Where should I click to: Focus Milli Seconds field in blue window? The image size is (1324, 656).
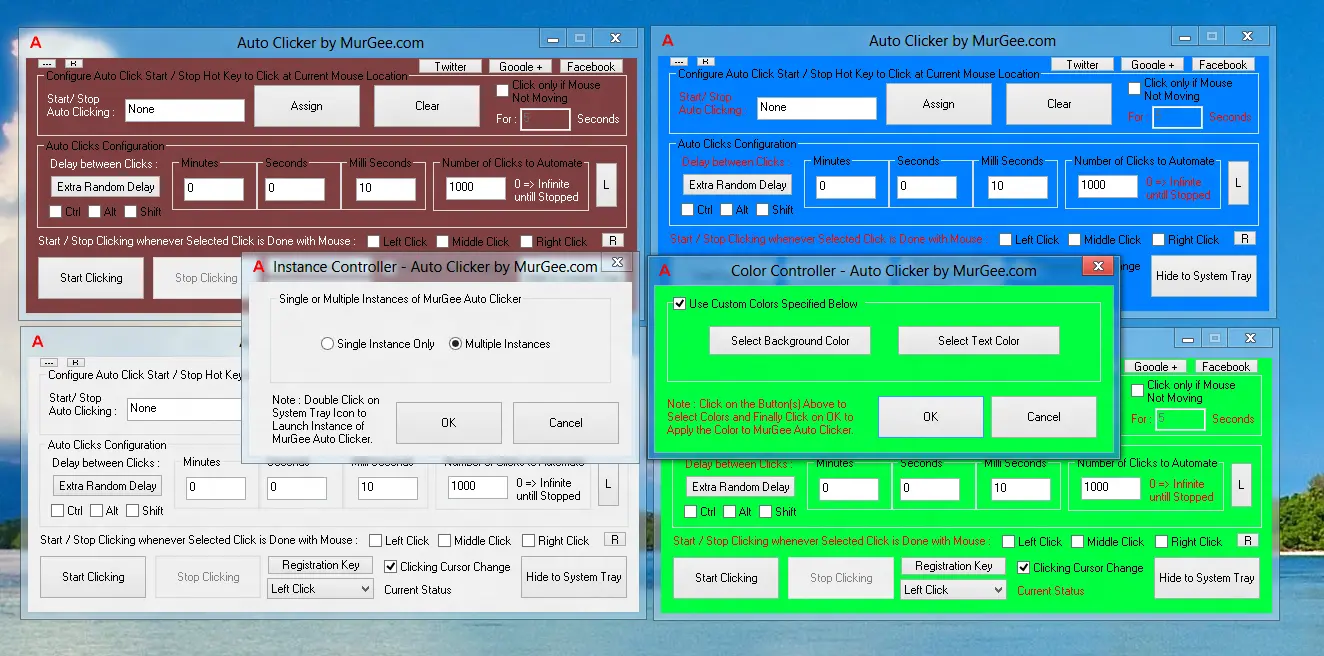point(1018,186)
